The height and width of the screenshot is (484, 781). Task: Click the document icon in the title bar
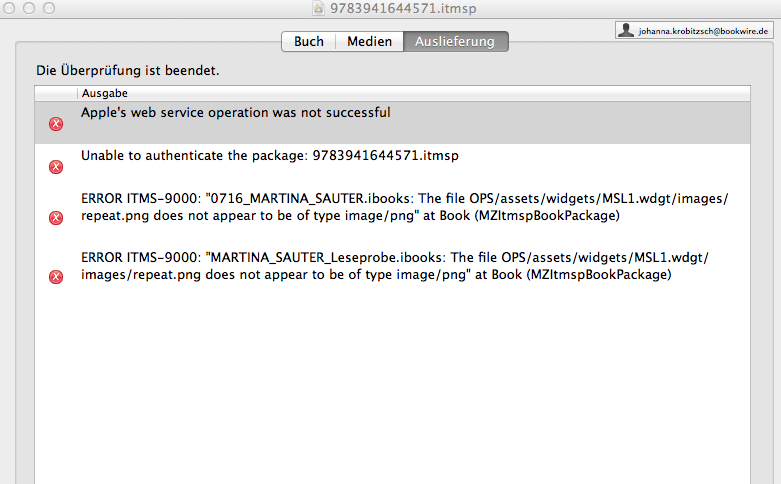click(317, 8)
